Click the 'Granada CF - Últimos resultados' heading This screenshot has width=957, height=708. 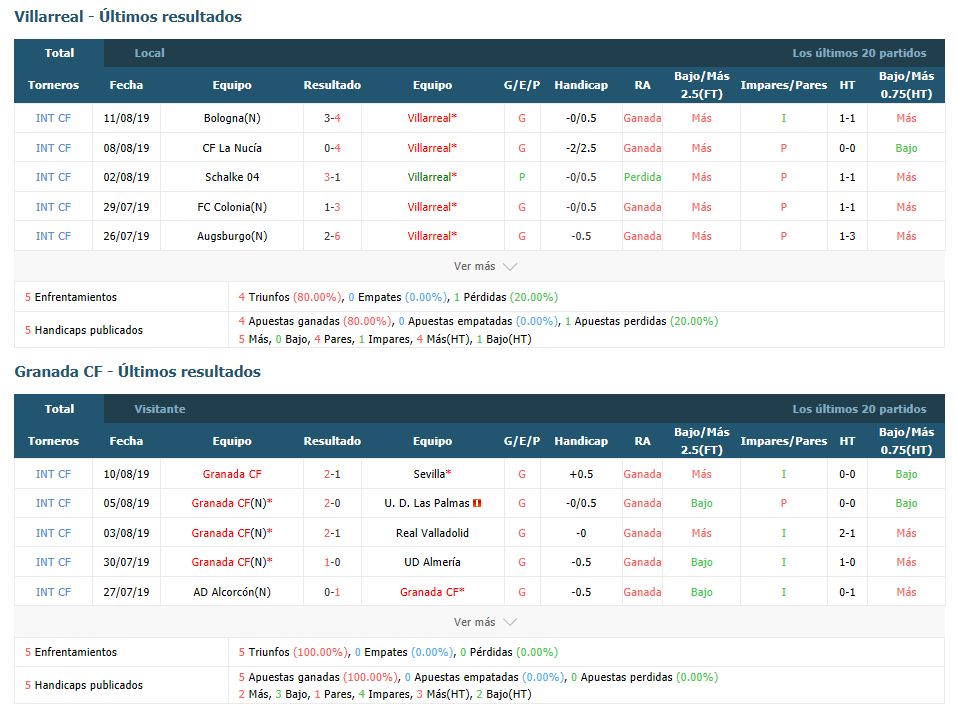(x=137, y=372)
